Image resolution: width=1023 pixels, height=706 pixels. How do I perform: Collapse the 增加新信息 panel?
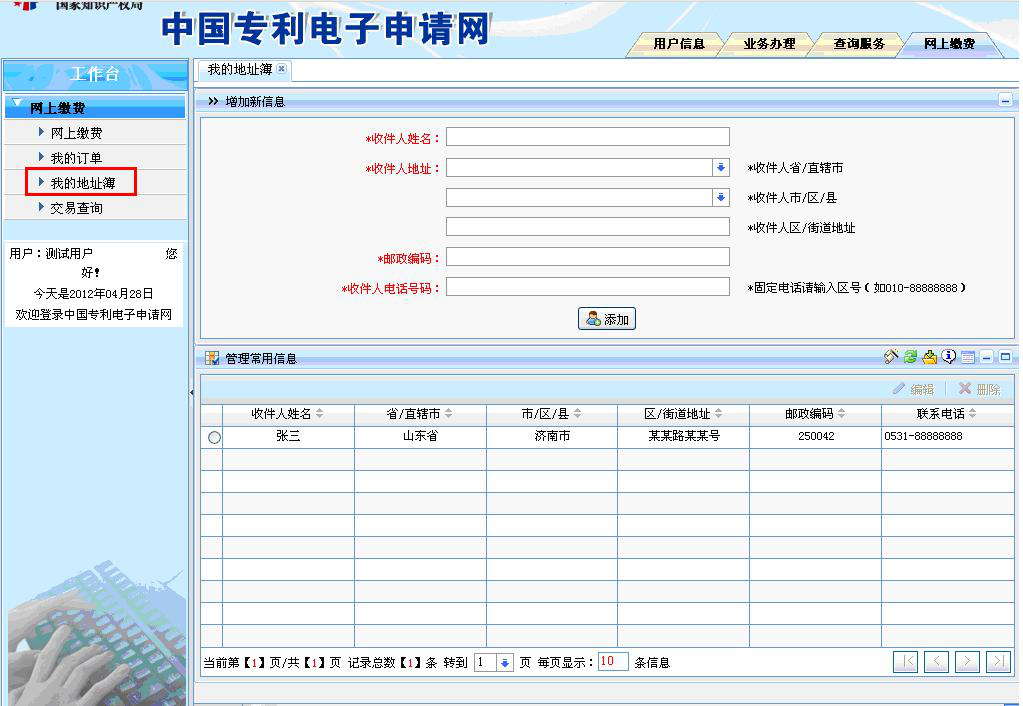[1005, 101]
